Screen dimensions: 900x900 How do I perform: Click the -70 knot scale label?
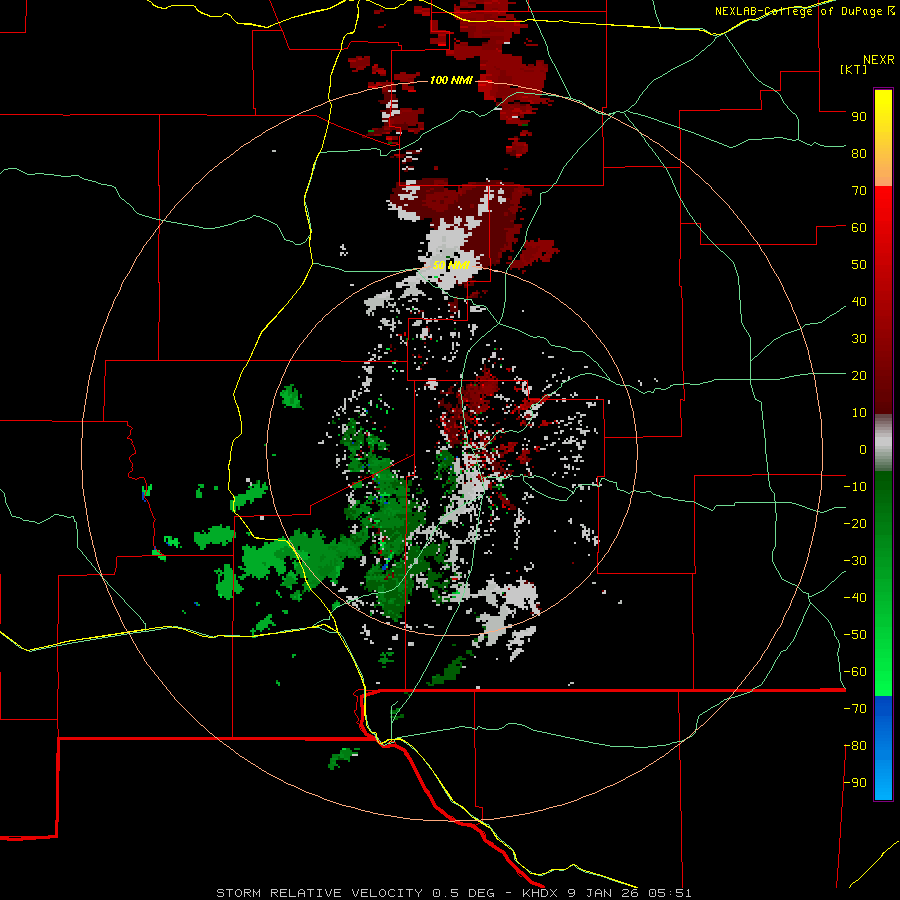click(x=855, y=709)
